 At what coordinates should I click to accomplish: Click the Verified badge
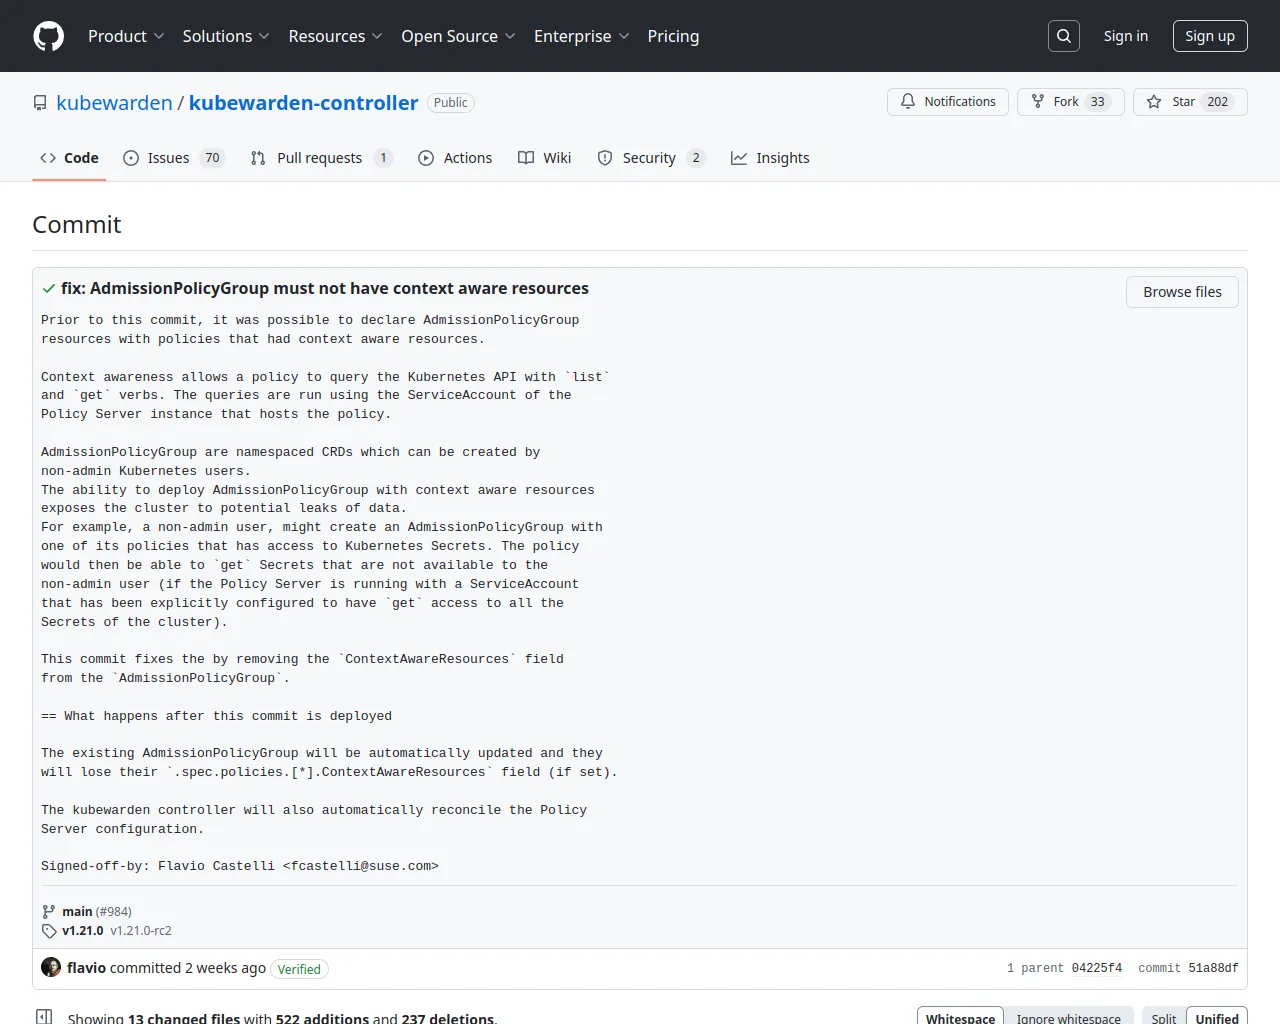coord(299,969)
